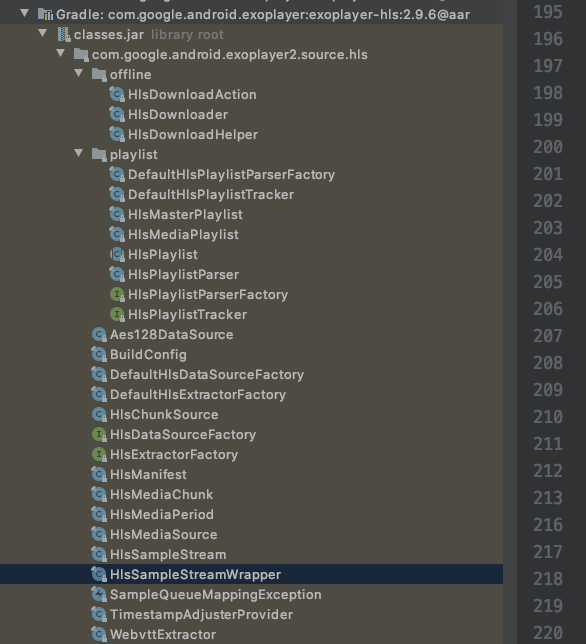Click the HlsPlaylistParserFactory interface icon
The height and width of the screenshot is (644, 586).
pos(117,295)
